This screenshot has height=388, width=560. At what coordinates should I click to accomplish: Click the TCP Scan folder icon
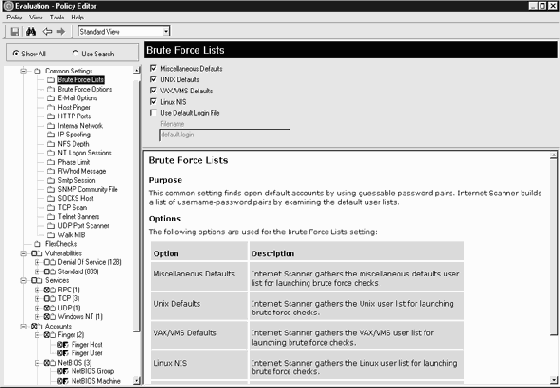[x=51, y=208]
